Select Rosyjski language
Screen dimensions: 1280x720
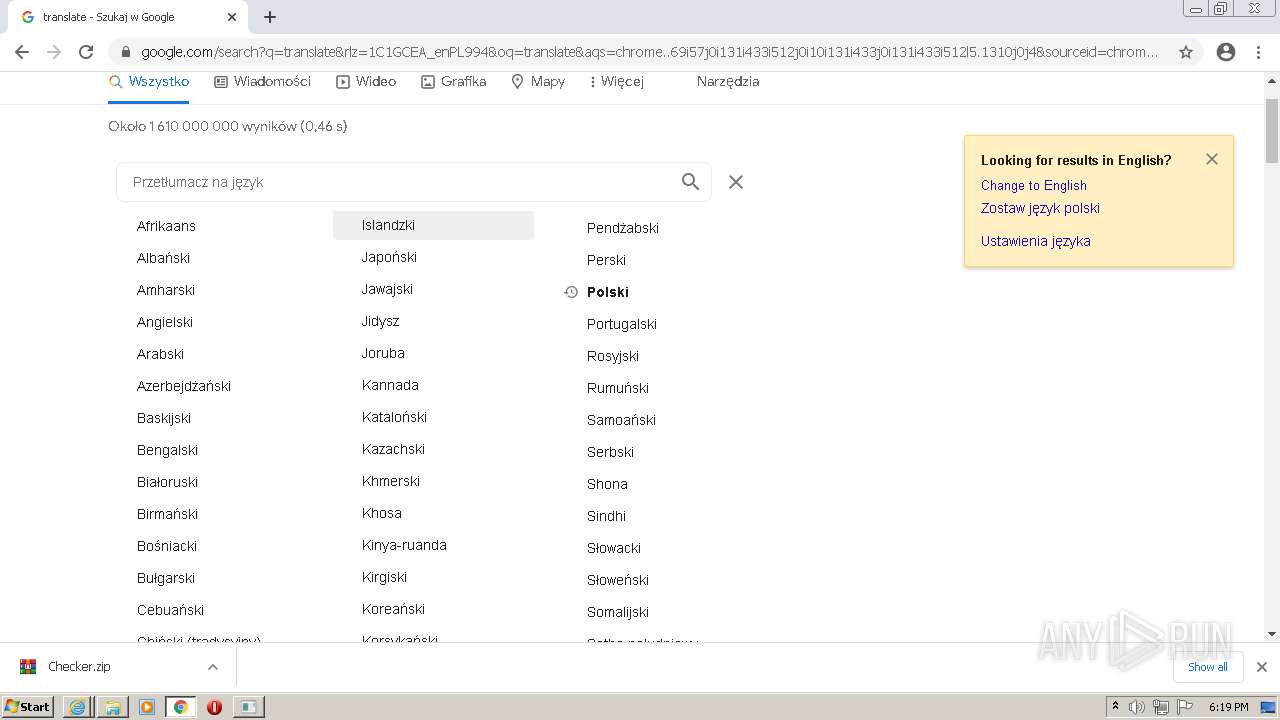(x=613, y=356)
